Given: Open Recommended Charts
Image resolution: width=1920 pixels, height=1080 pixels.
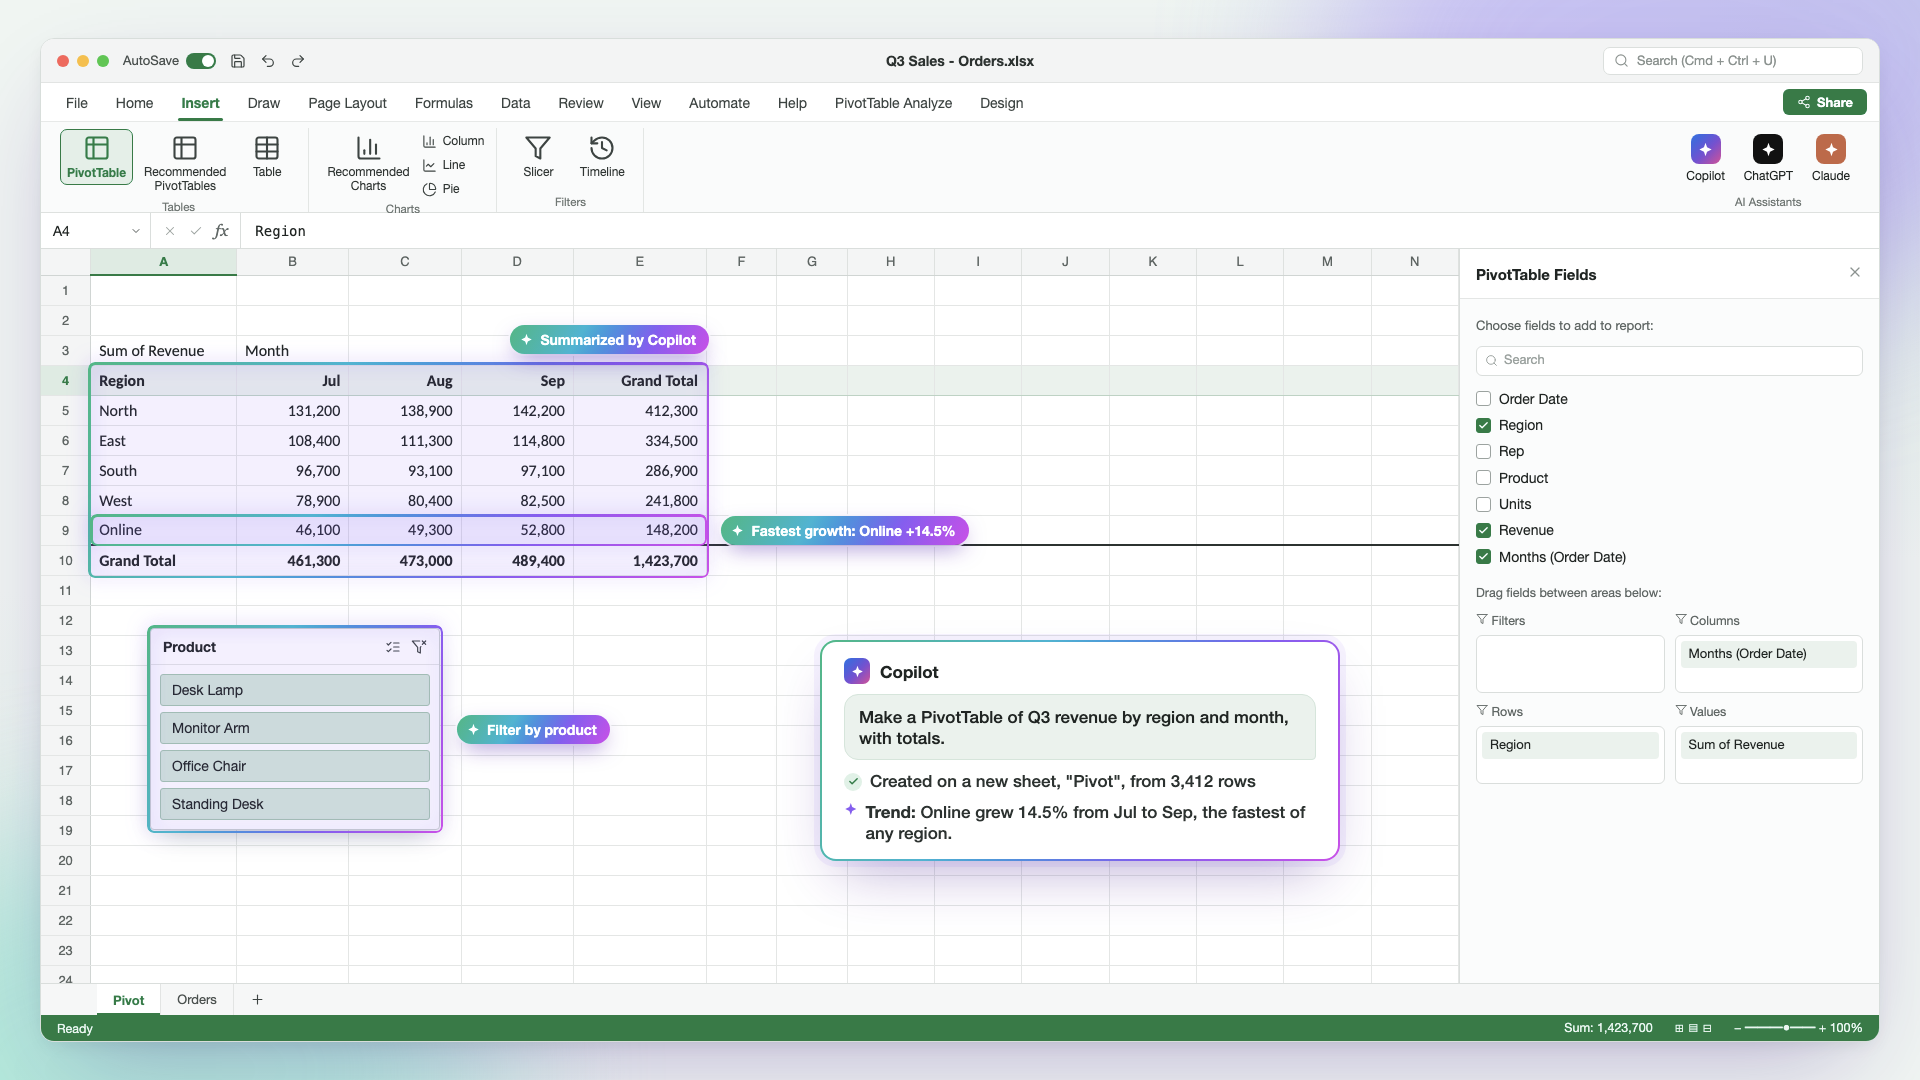Looking at the screenshot, I should (368, 162).
